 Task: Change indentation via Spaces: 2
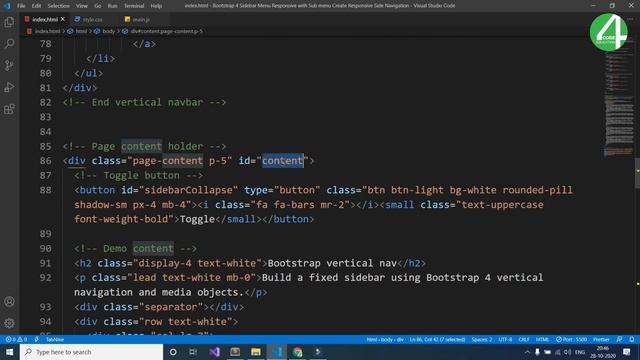tap(482, 340)
